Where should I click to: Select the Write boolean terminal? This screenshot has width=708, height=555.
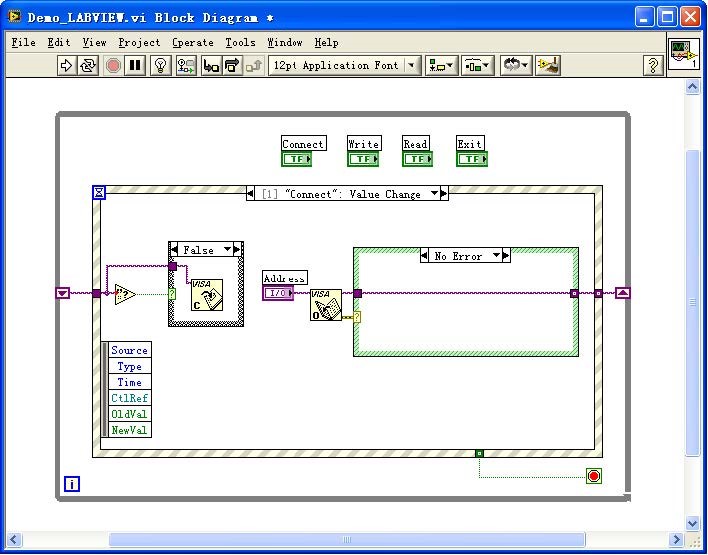pos(363,159)
